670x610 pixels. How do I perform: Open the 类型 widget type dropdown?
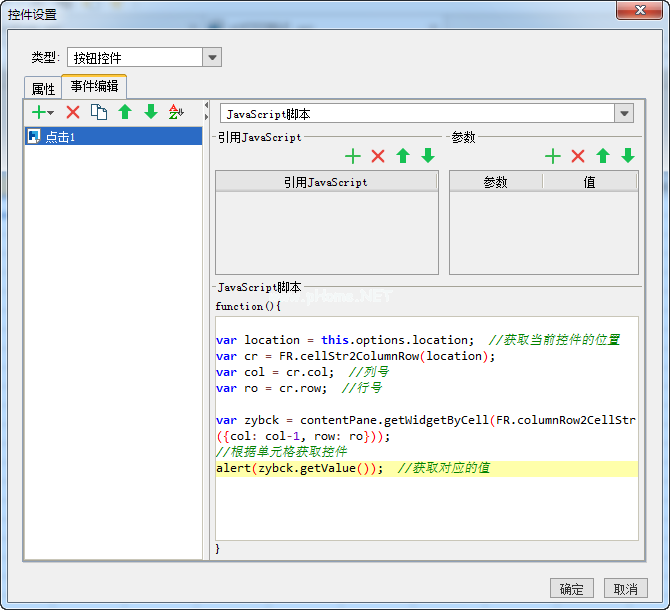(212, 58)
